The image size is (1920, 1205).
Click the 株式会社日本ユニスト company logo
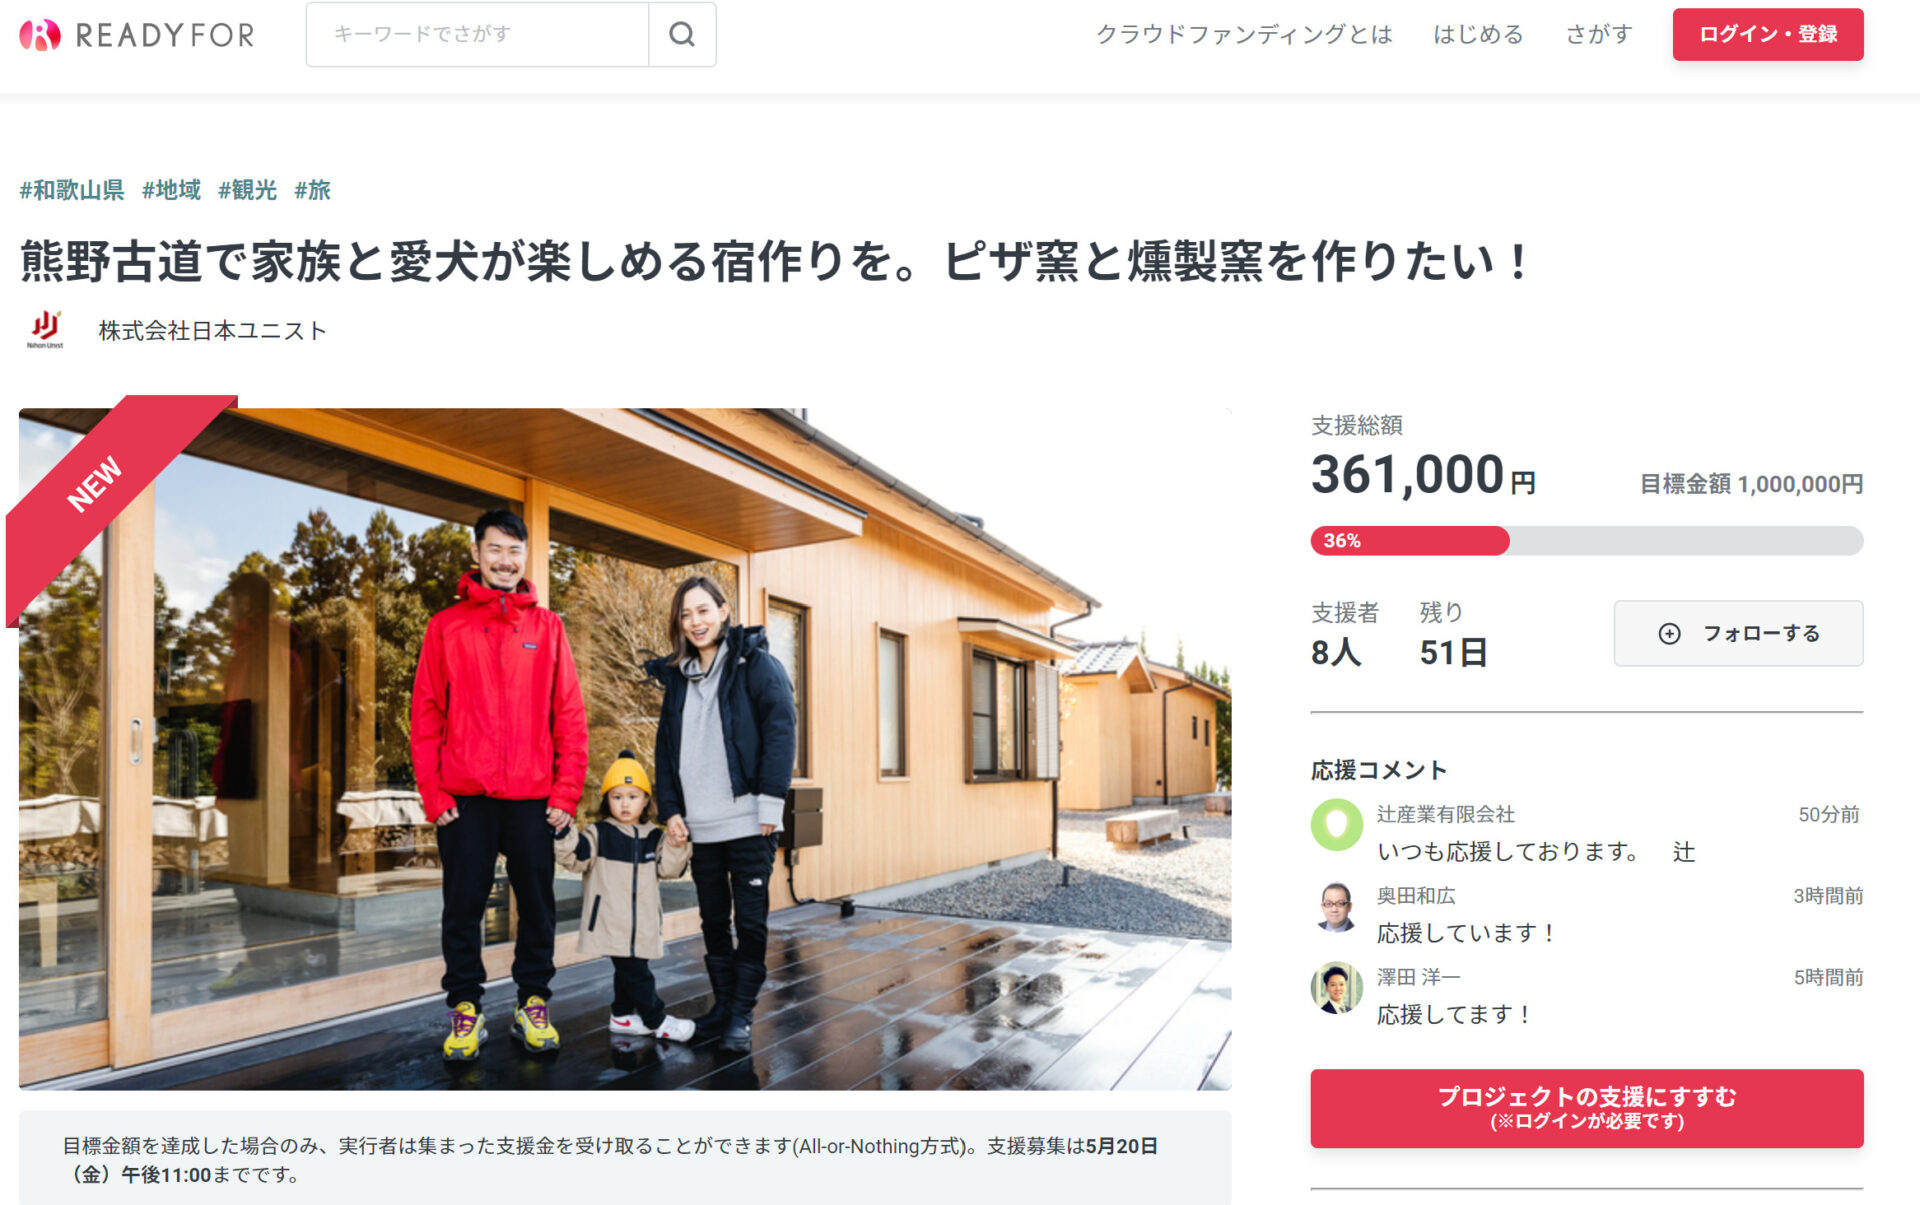pos(45,330)
